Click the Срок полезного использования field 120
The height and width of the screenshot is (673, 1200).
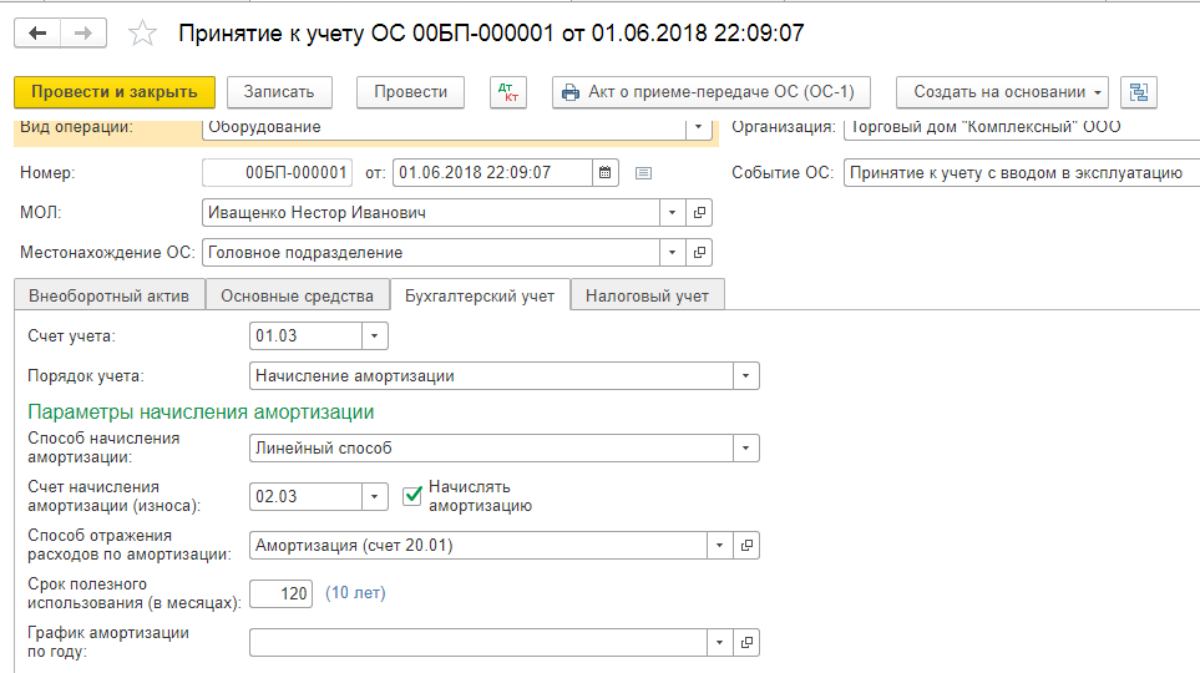point(281,593)
